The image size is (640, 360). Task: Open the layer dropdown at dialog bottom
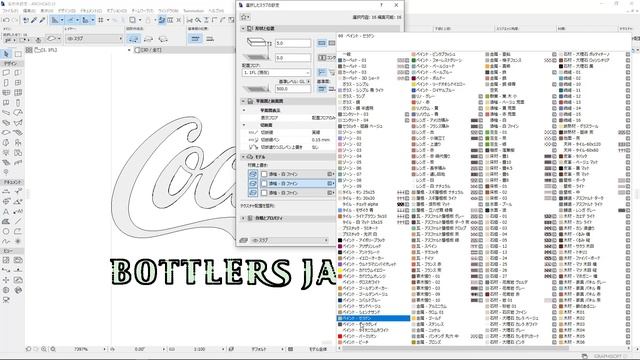(x=289, y=240)
